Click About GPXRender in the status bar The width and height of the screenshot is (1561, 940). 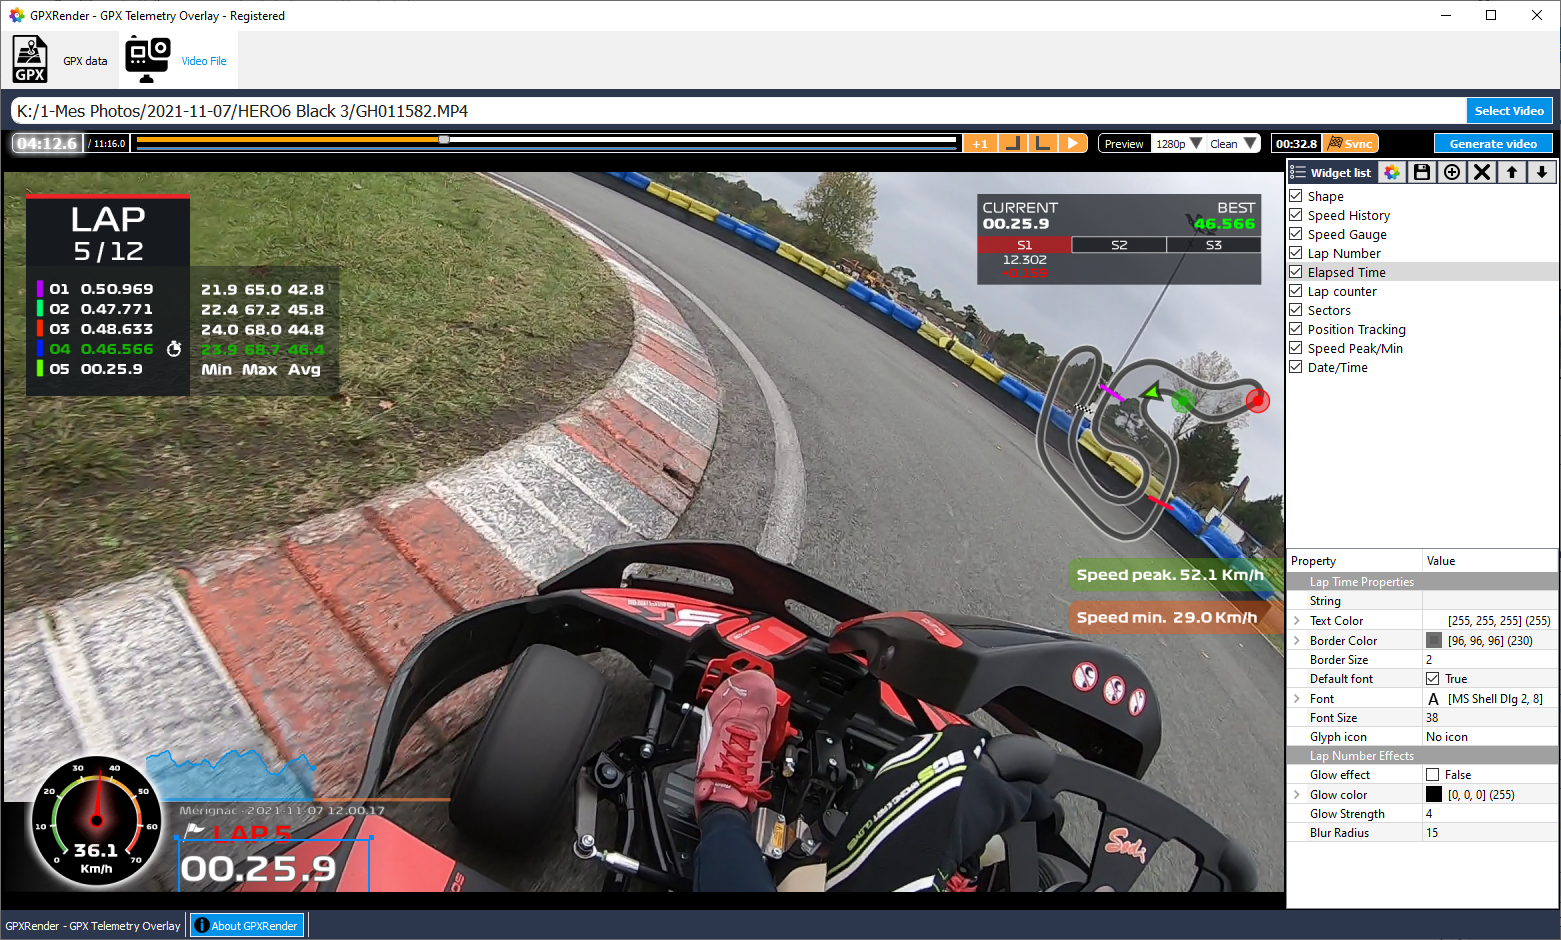pyautogui.click(x=246, y=924)
